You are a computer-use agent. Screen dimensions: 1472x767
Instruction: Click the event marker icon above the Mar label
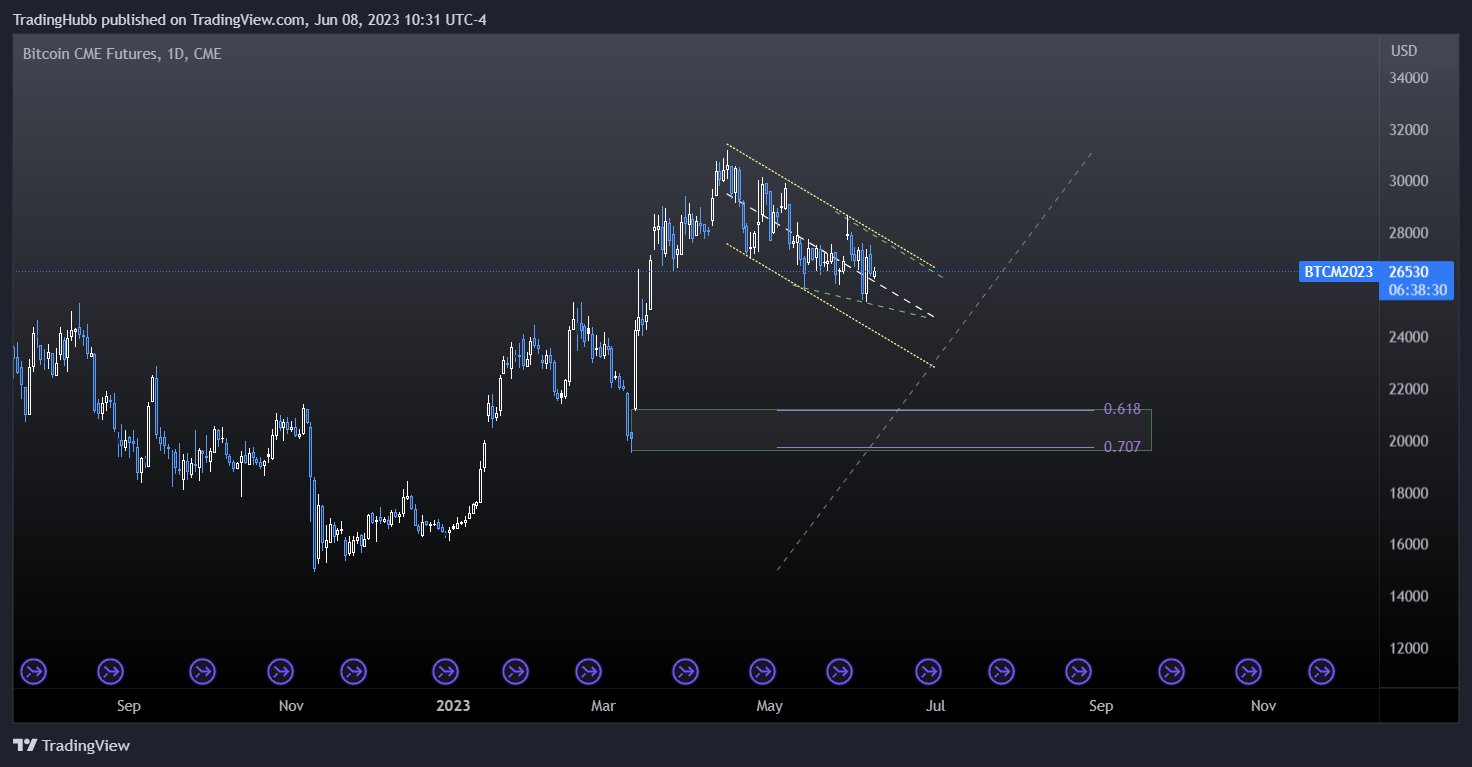pyautogui.click(x=591, y=671)
